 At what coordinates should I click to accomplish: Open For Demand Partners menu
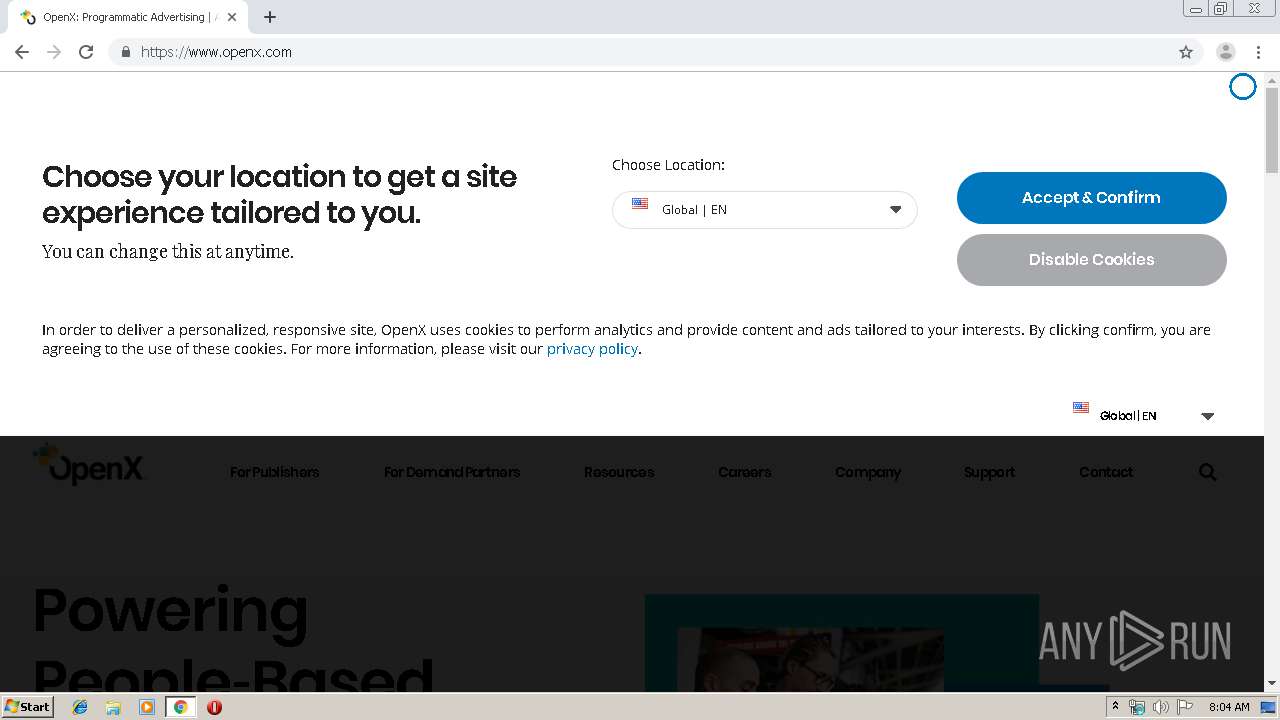[x=452, y=472]
